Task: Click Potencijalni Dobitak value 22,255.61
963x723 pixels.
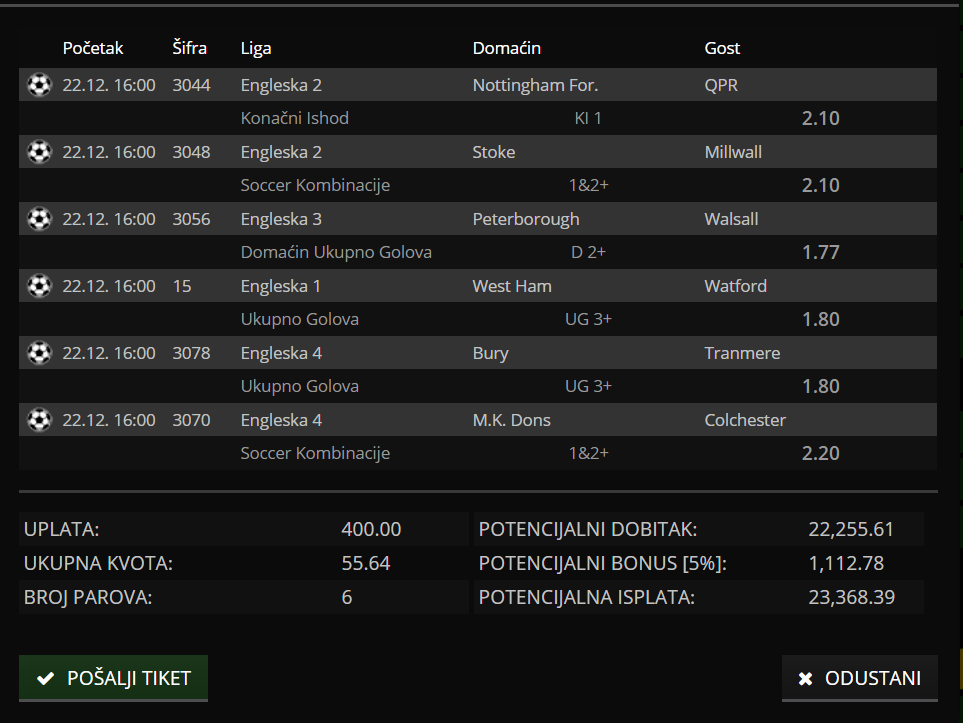Action: point(851,529)
